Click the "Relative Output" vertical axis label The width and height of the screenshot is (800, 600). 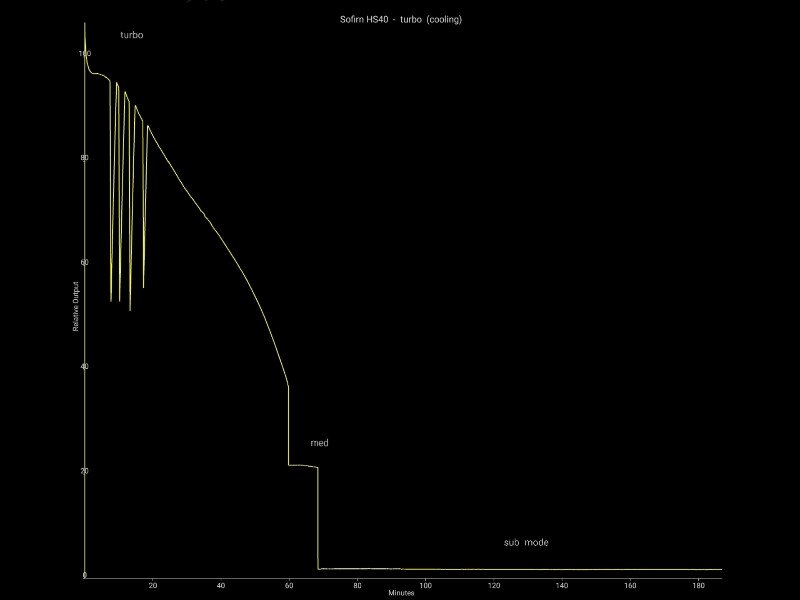click(x=76, y=306)
